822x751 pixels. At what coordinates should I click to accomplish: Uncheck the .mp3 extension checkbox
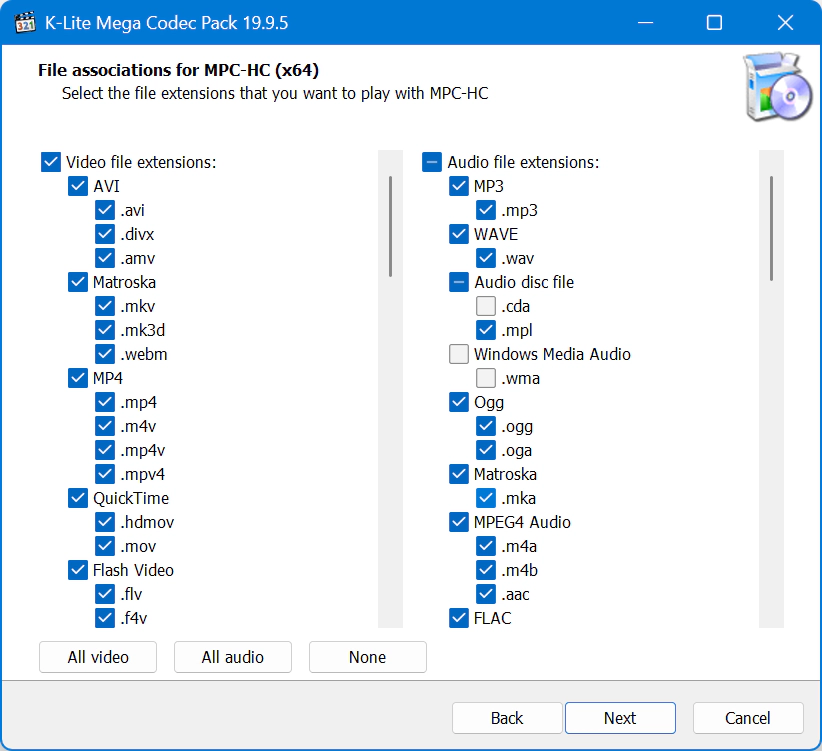[486, 210]
